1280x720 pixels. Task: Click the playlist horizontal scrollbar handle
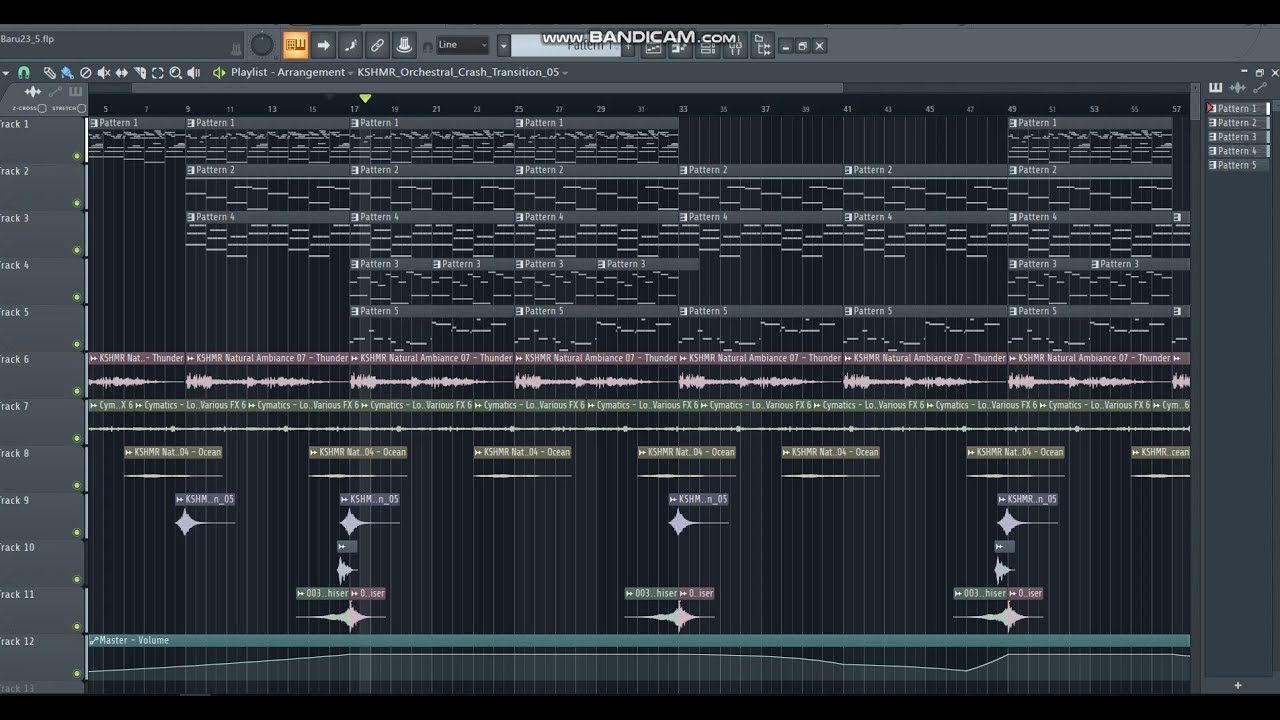[x=486, y=88]
